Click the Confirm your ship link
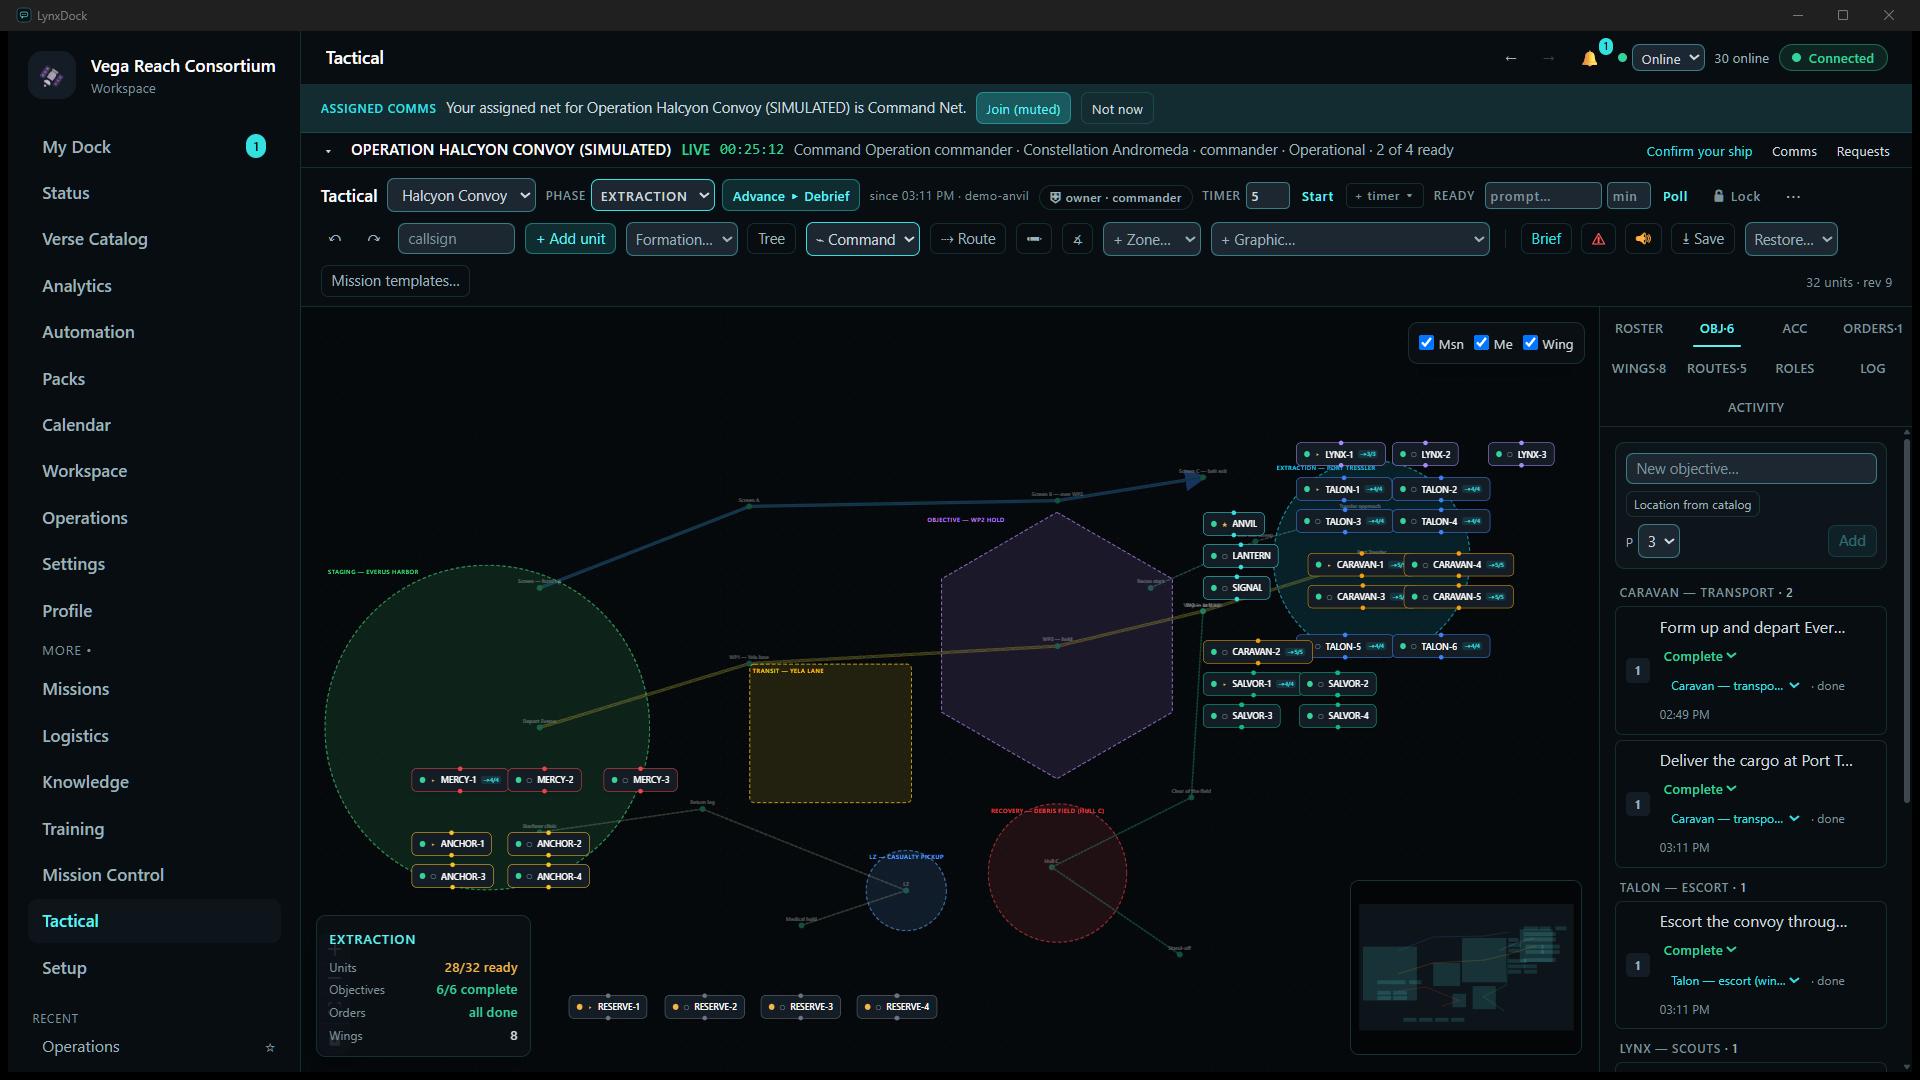Image resolution: width=1920 pixels, height=1080 pixels. (x=1699, y=151)
